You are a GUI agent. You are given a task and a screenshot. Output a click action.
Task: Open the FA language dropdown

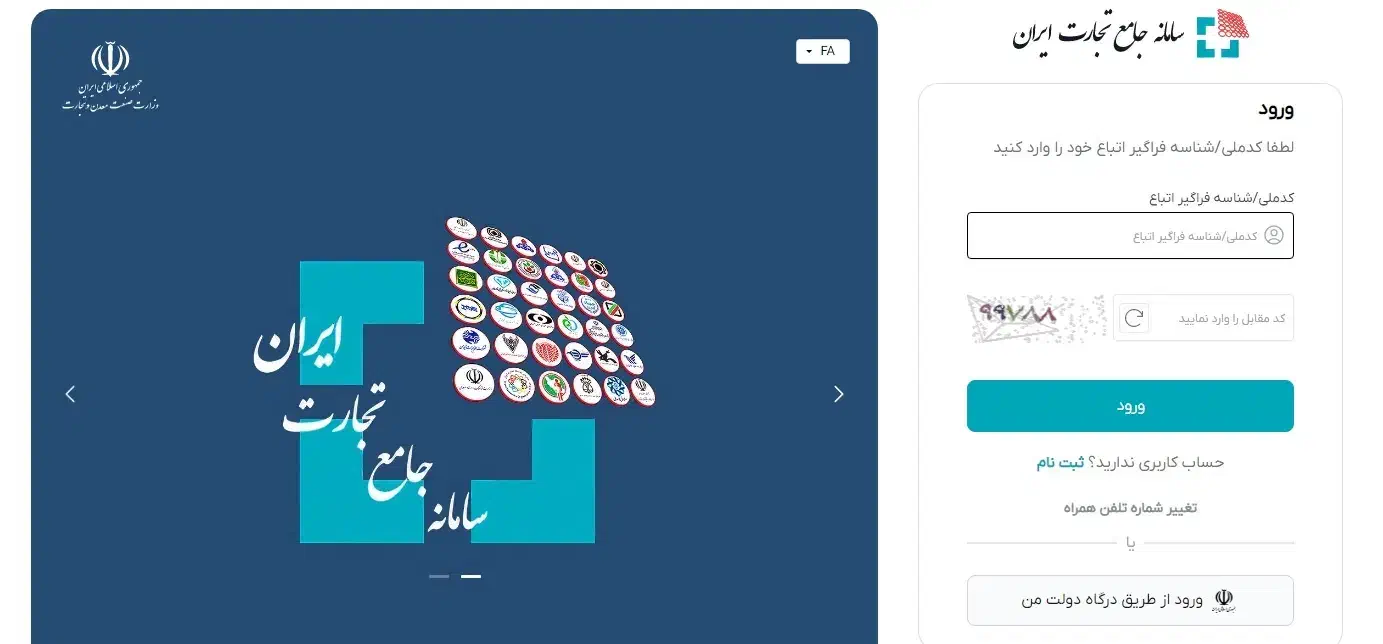pyautogui.click(x=822, y=51)
